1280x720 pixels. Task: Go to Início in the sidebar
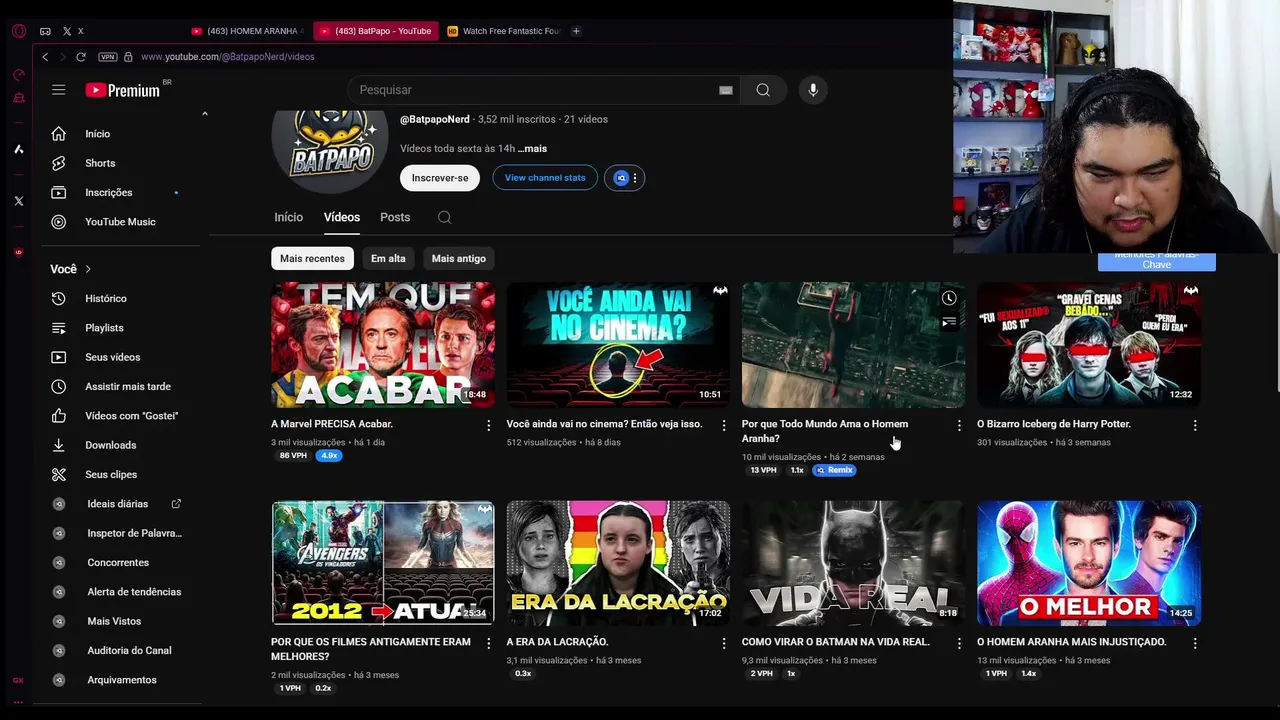118,134
